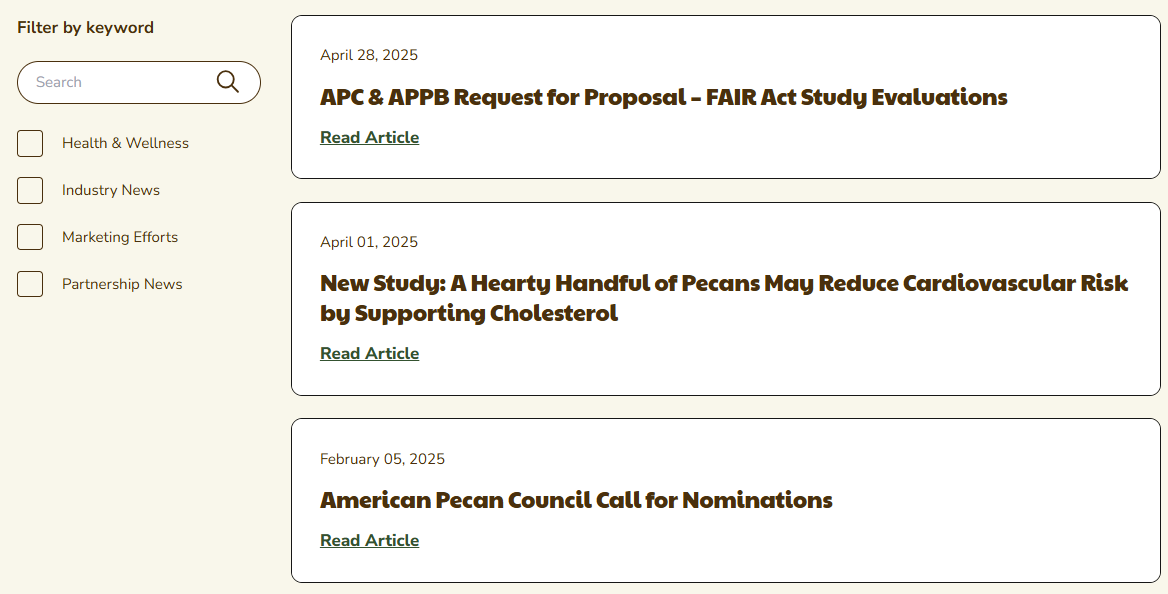The width and height of the screenshot is (1168, 594).
Task: Tick the Industry News checkbox
Action: tap(30, 190)
